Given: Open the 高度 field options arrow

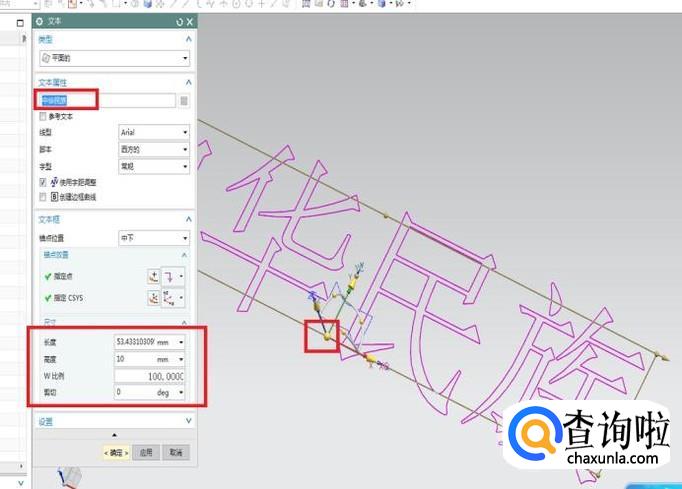Looking at the screenshot, I should (x=181, y=359).
